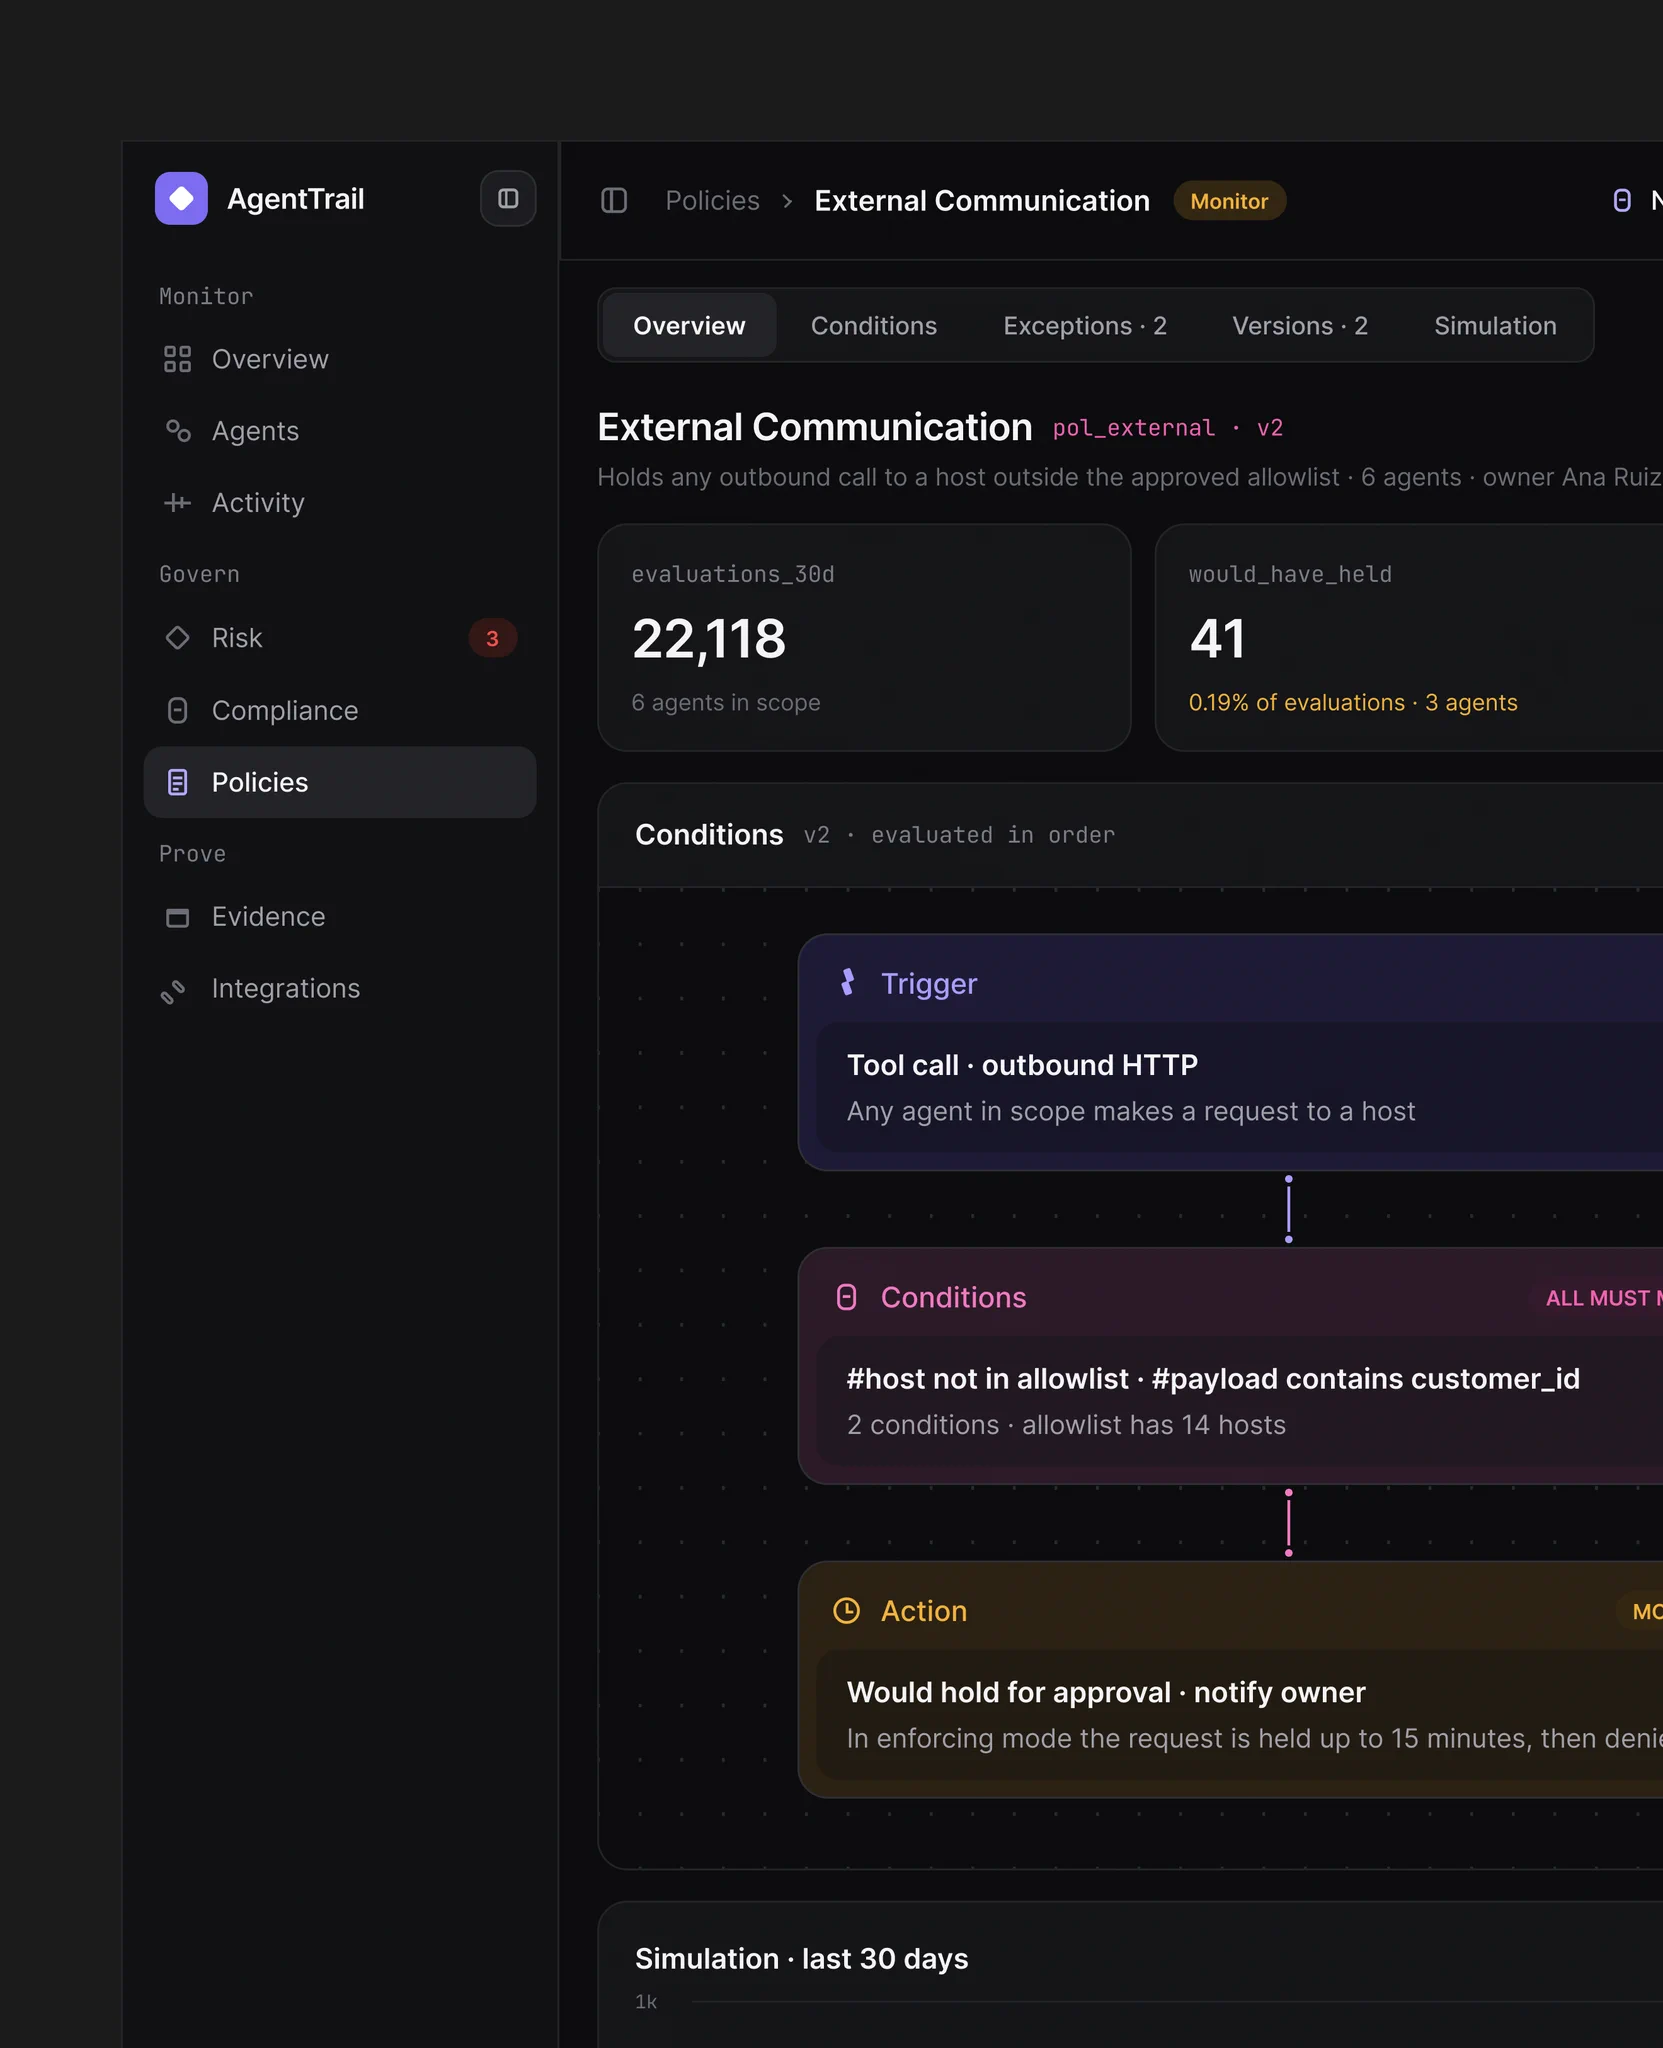The image size is (1663, 2048).
Task: Switch to the Conditions tab
Action: [x=874, y=326]
